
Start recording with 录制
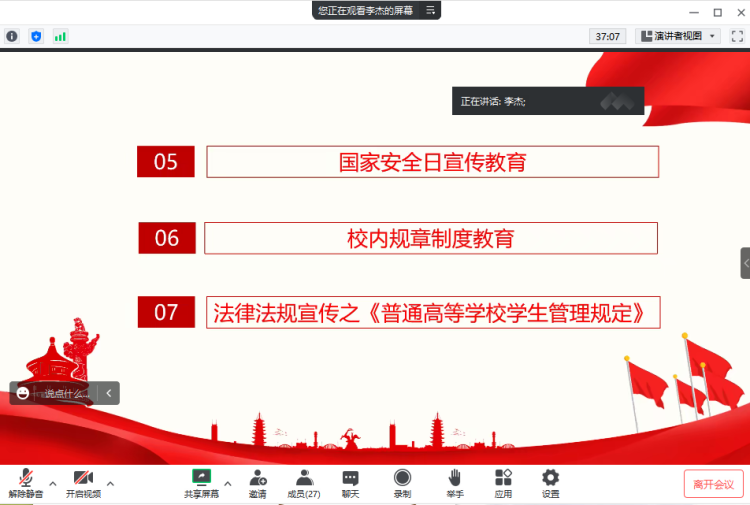402,483
